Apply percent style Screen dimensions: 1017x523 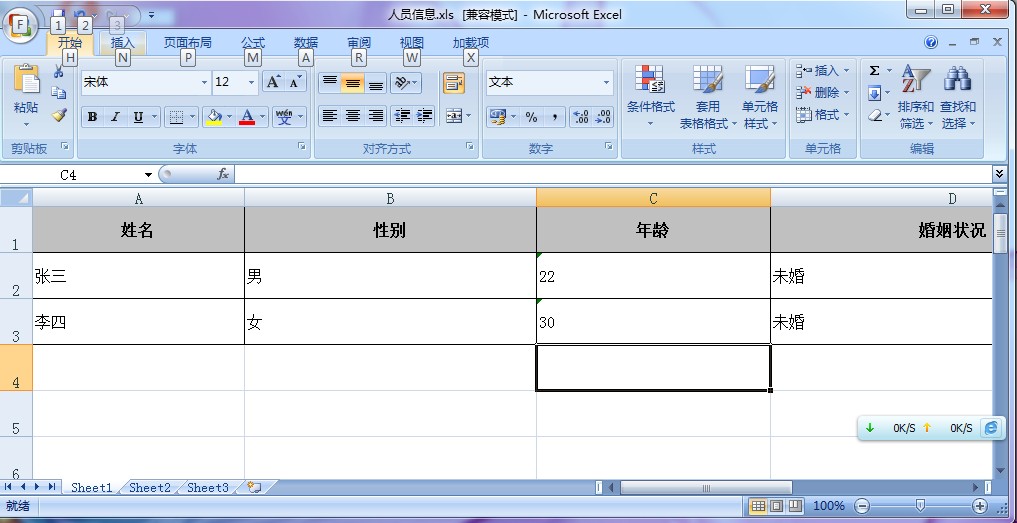[x=531, y=117]
